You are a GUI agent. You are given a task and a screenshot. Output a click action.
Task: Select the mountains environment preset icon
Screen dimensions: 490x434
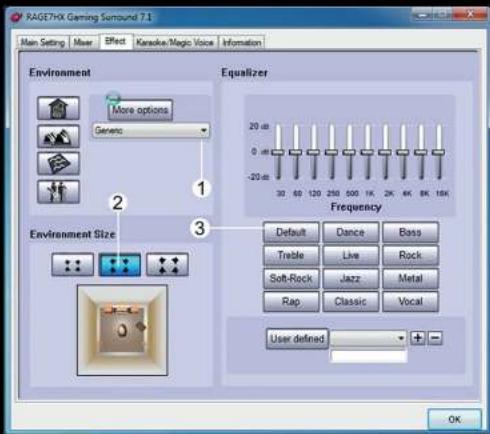point(58,136)
